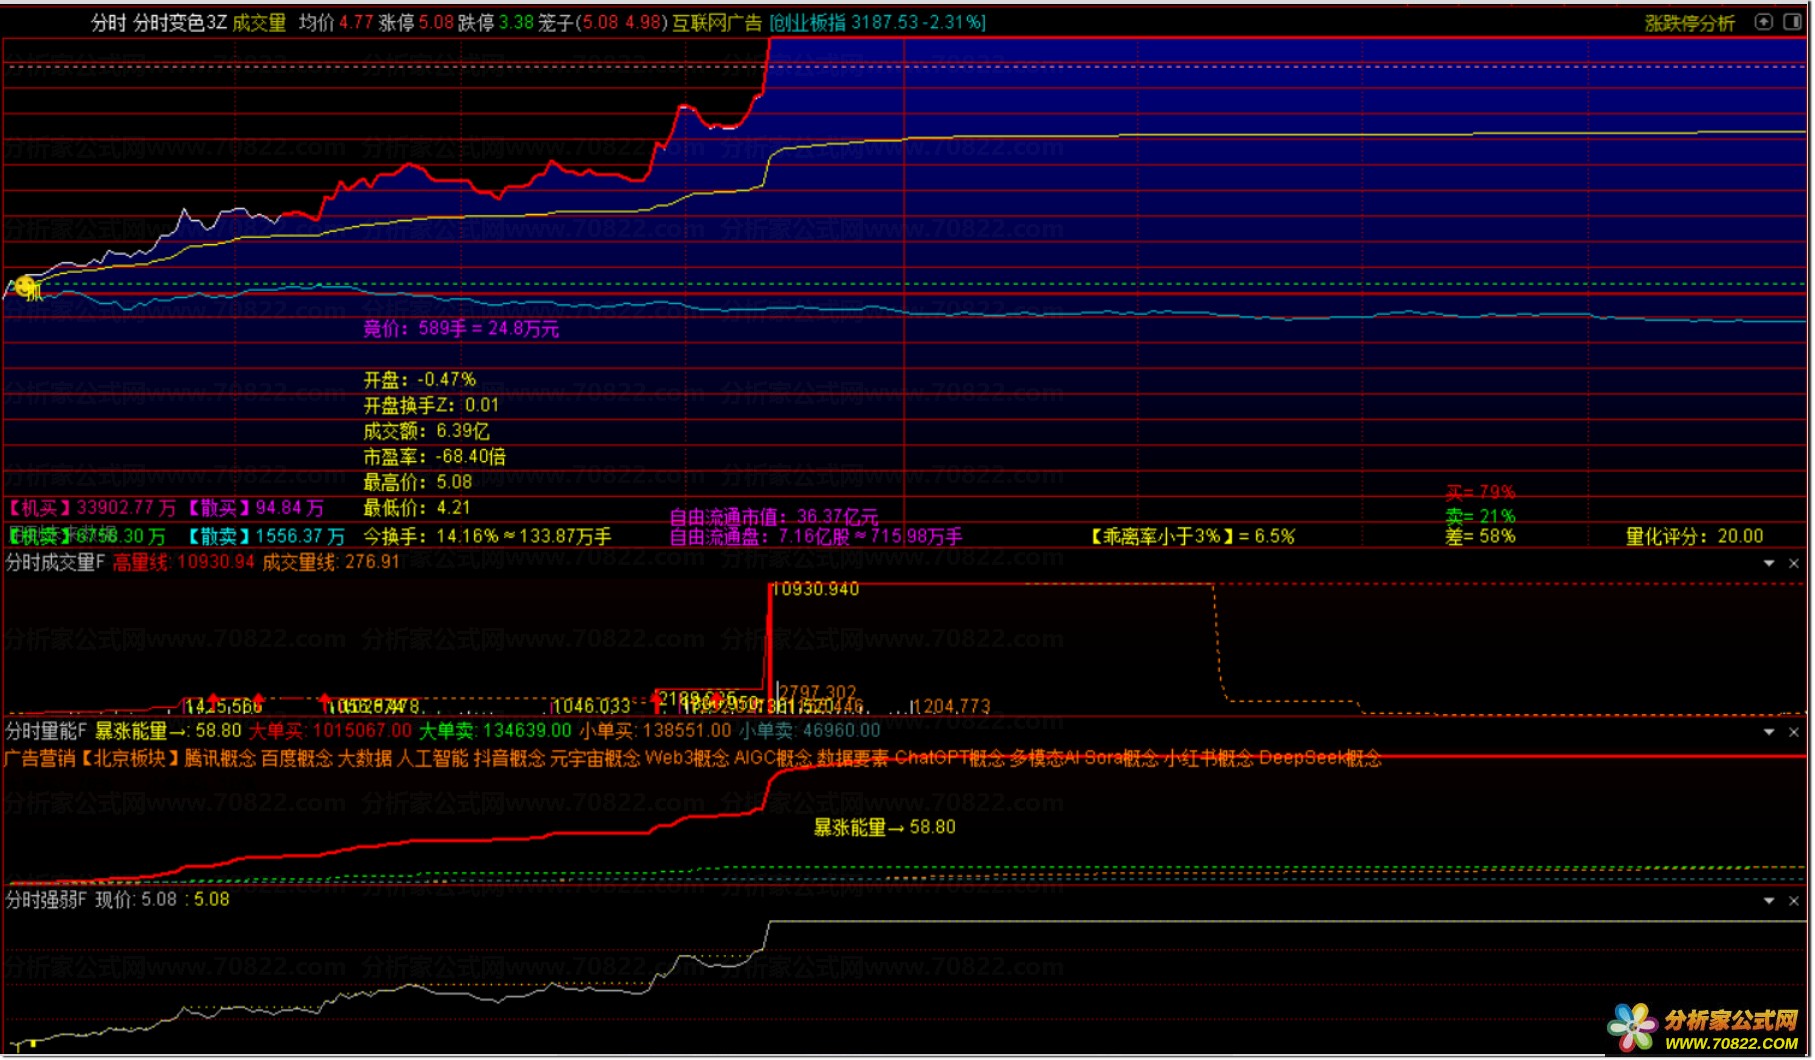
Task: Expand the 分时成交量F panel dropdown arrow
Action: [1769, 564]
